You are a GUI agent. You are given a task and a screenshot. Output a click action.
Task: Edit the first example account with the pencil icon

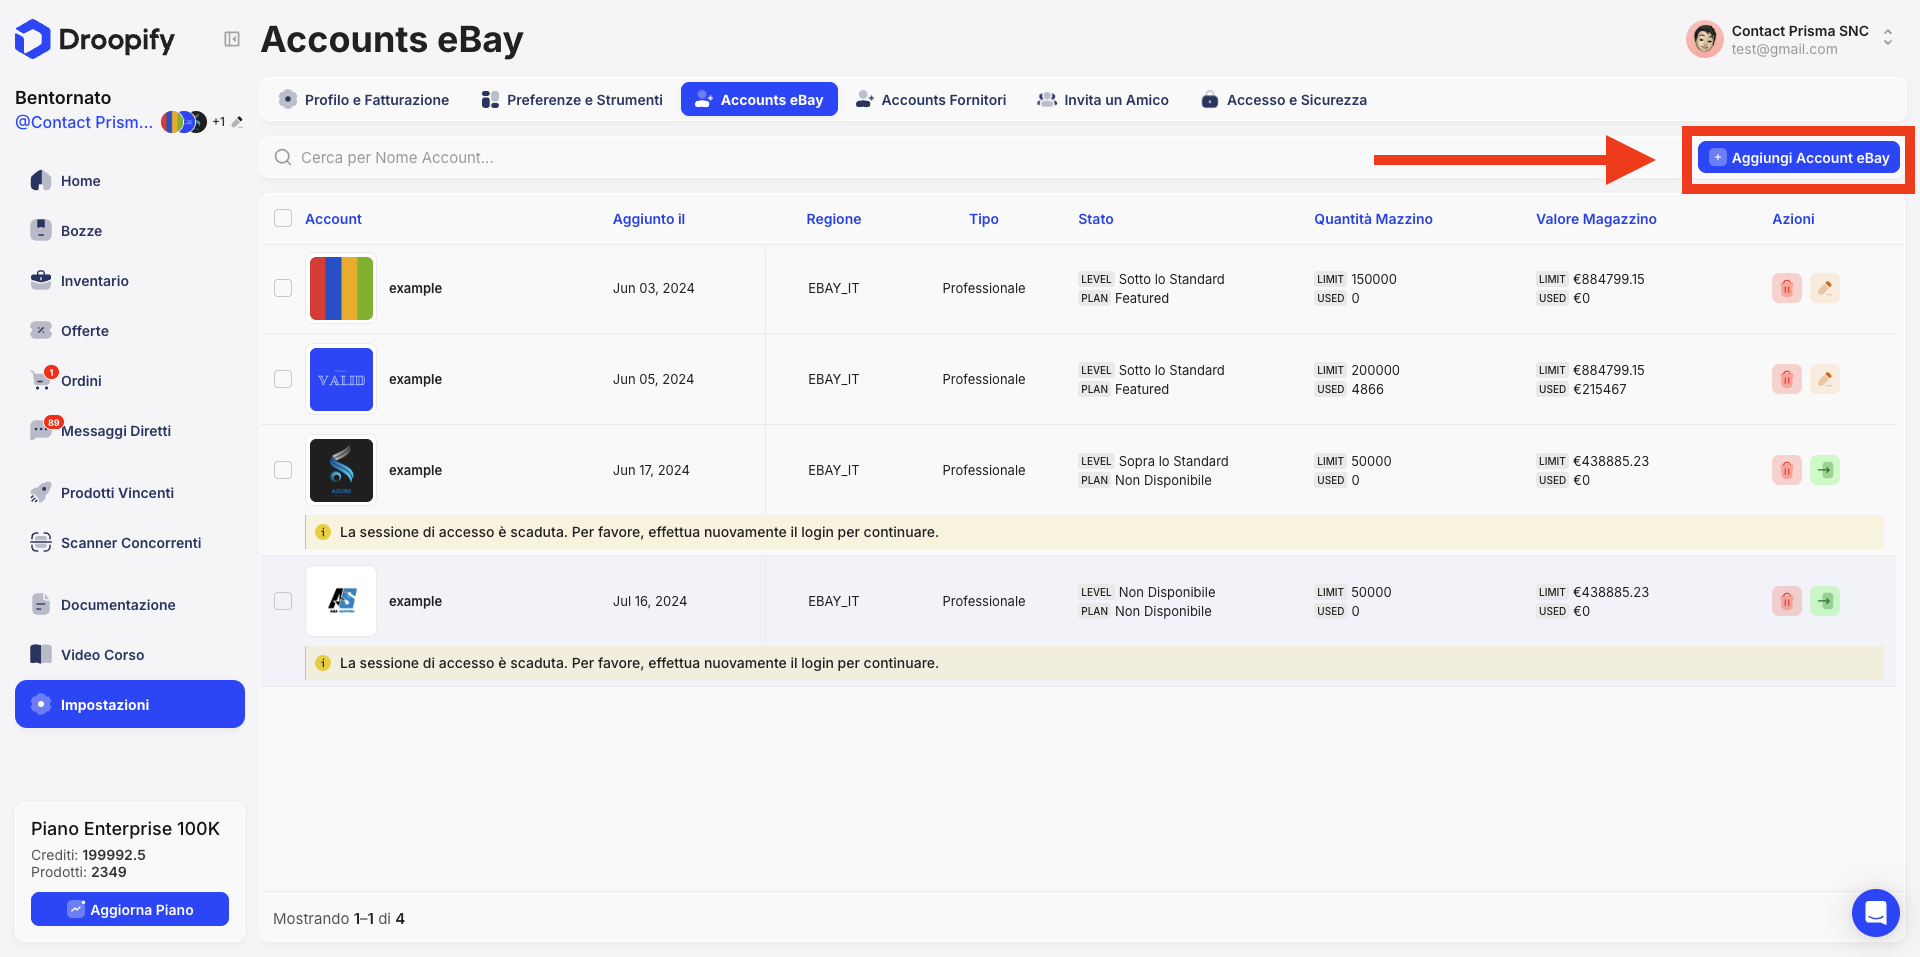point(1824,288)
